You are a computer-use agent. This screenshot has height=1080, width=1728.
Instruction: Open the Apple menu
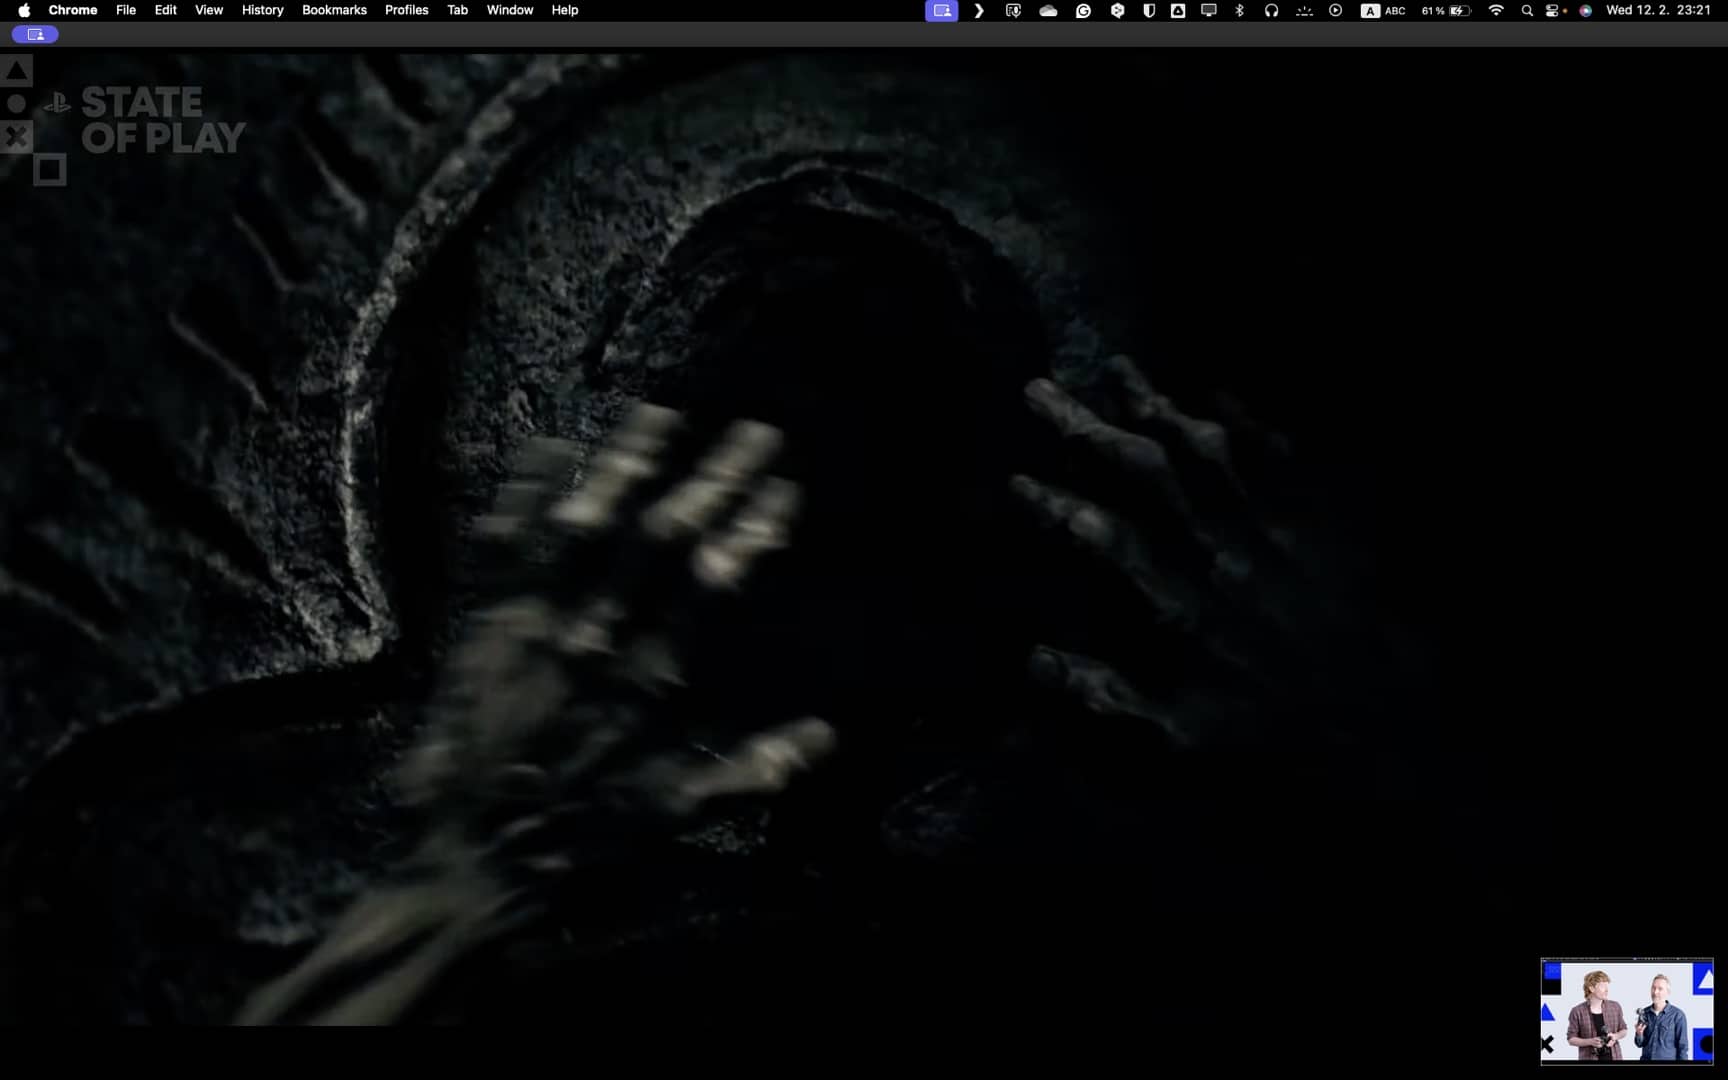pos(24,10)
